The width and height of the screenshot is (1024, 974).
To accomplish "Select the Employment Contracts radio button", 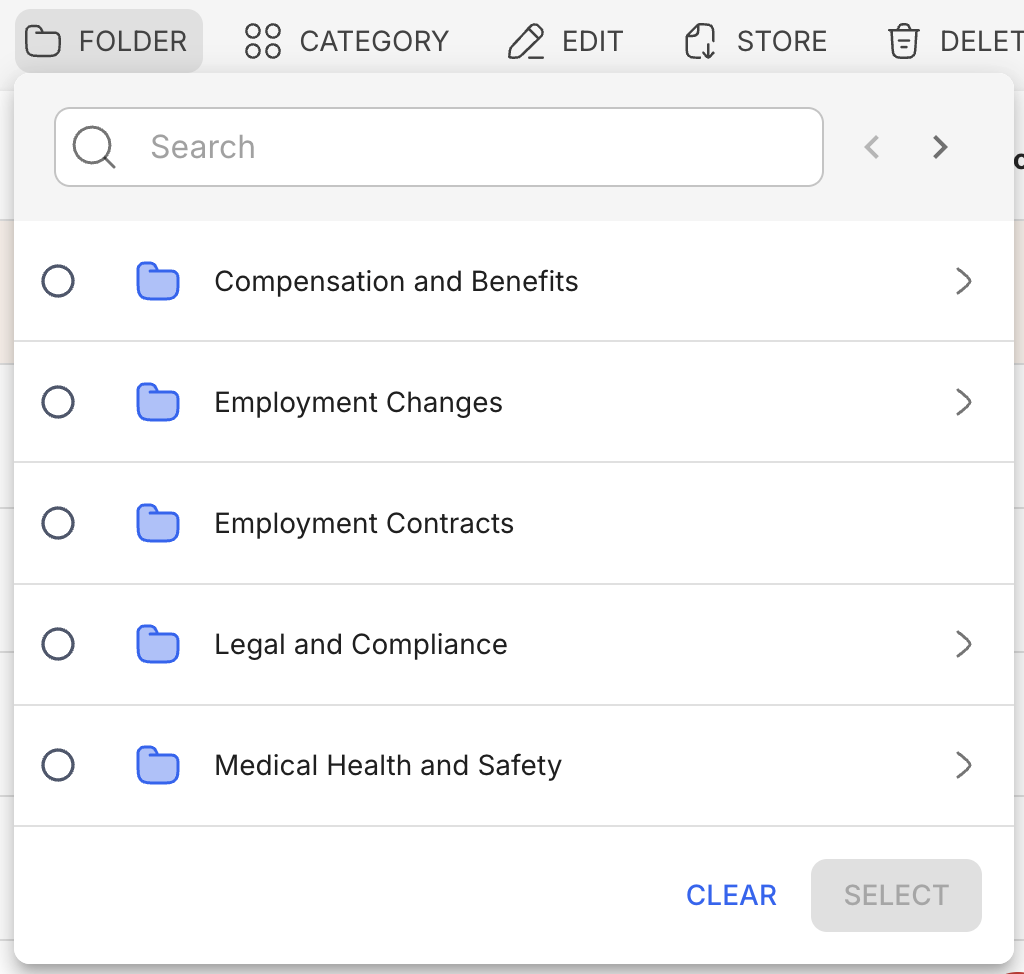I will click(x=58, y=524).
